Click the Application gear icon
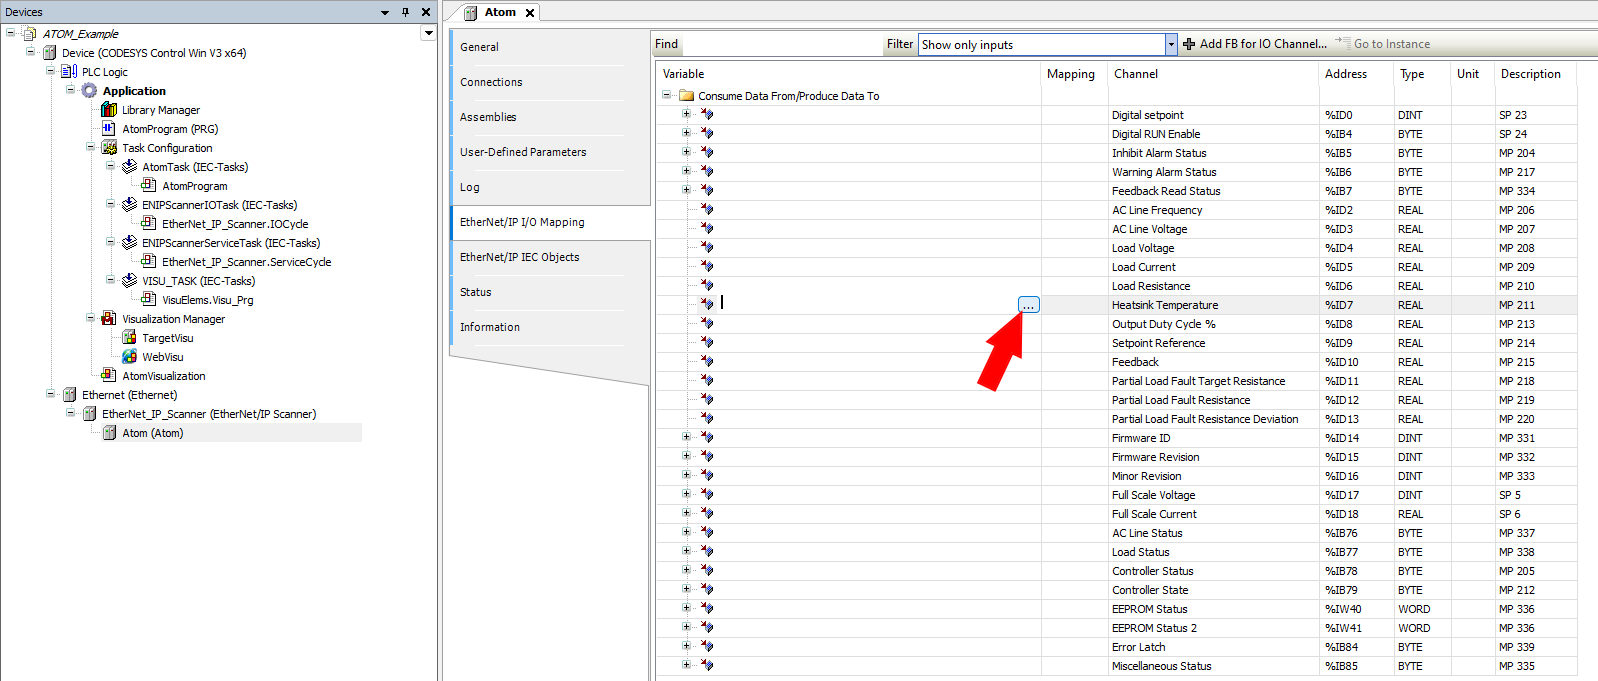This screenshot has width=1598, height=681. (89, 91)
